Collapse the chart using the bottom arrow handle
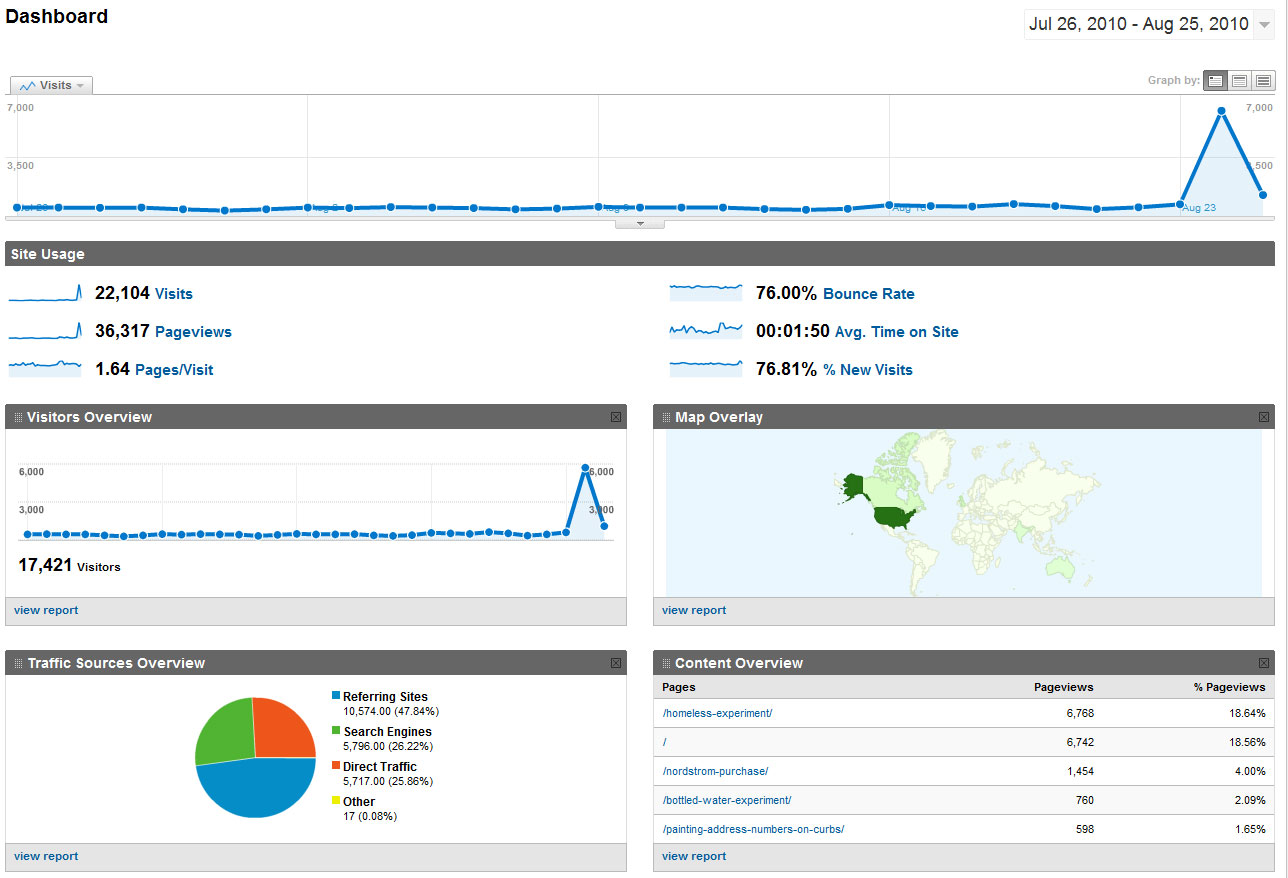1288x878 pixels. pyautogui.click(x=640, y=224)
